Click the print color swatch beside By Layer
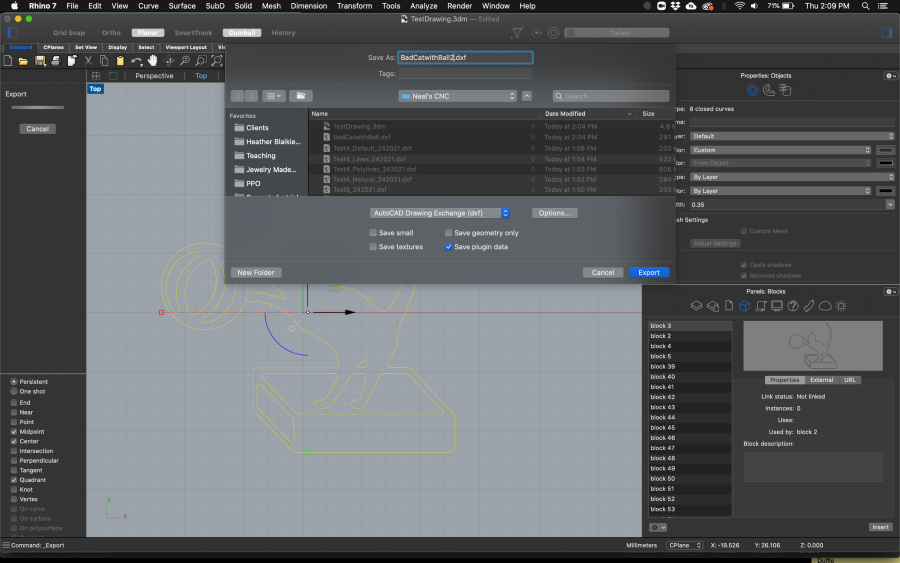 885,191
